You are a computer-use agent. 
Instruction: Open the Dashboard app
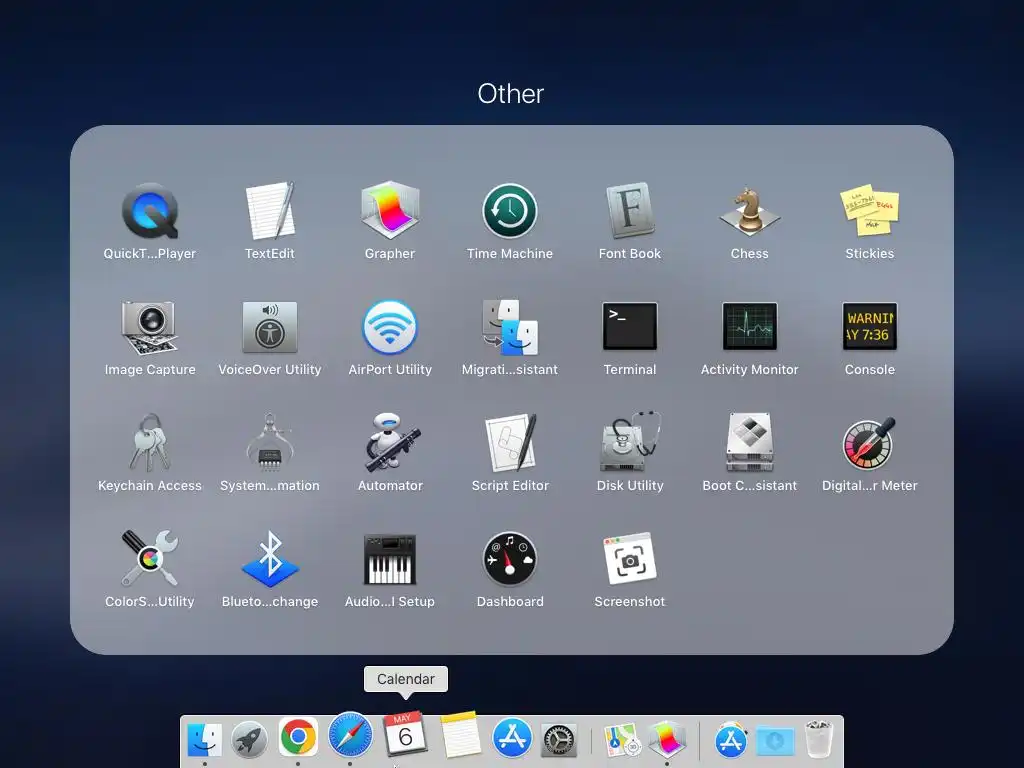(510, 558)
